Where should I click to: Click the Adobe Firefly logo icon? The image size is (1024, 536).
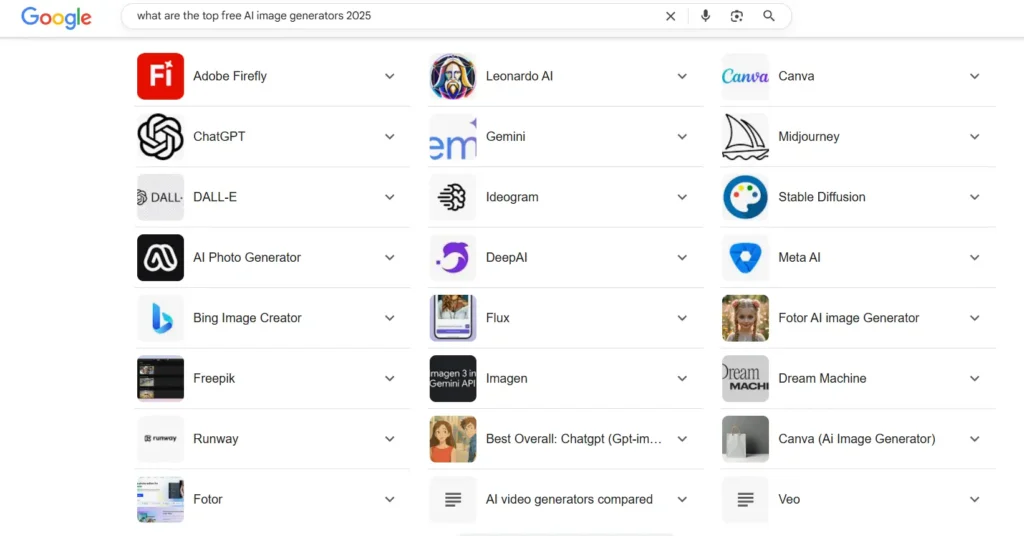coord(160,76)
